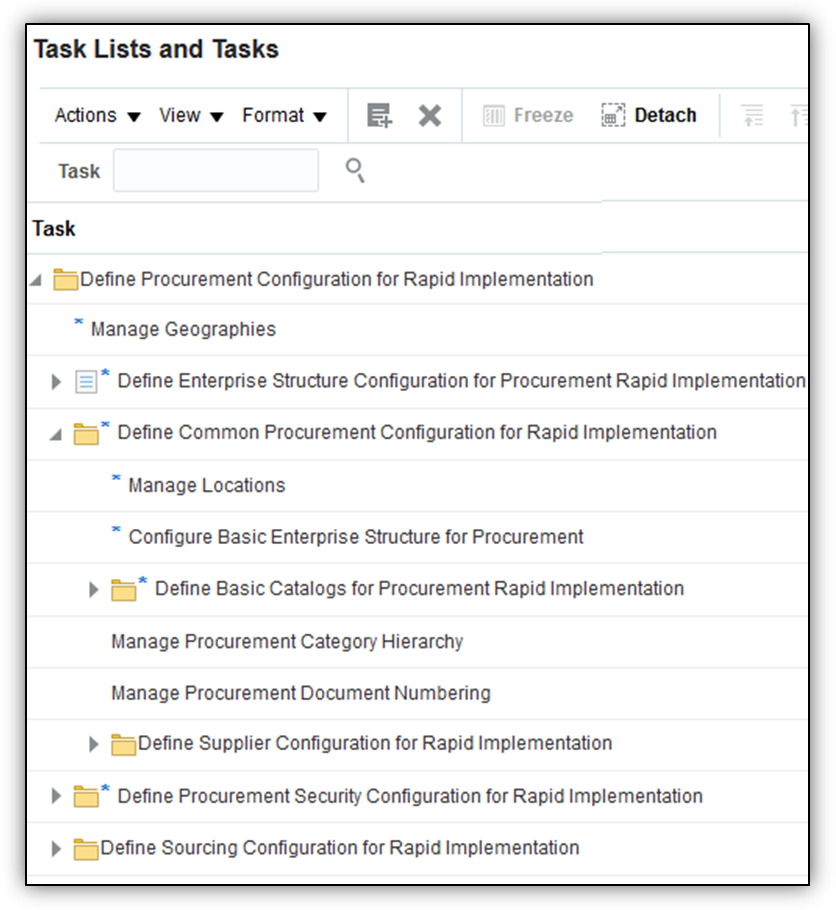Screen dimensions: 836x910
Task: Expand Define Procurement Security Configuration node
Action: coord(56,797)
